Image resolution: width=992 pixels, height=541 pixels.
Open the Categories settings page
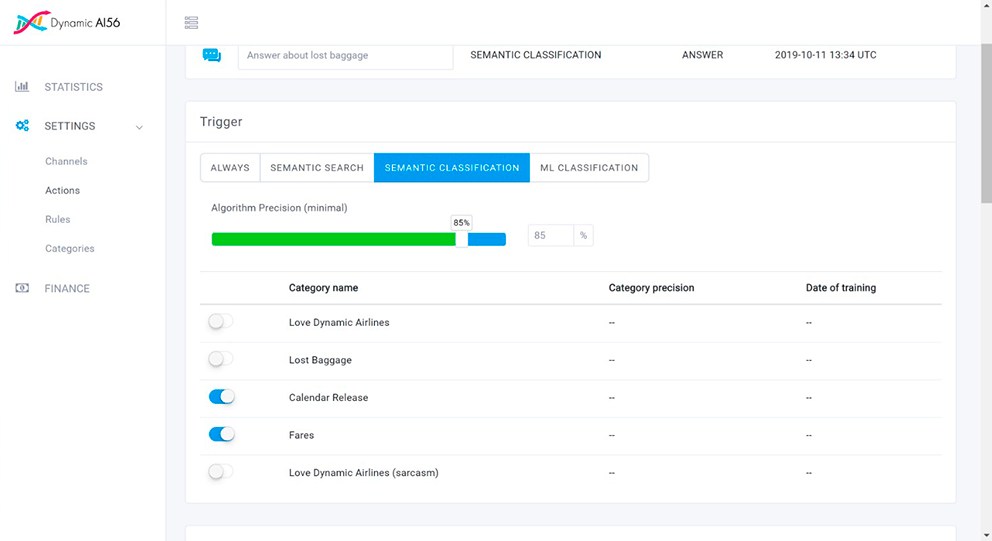click(70, 248)
